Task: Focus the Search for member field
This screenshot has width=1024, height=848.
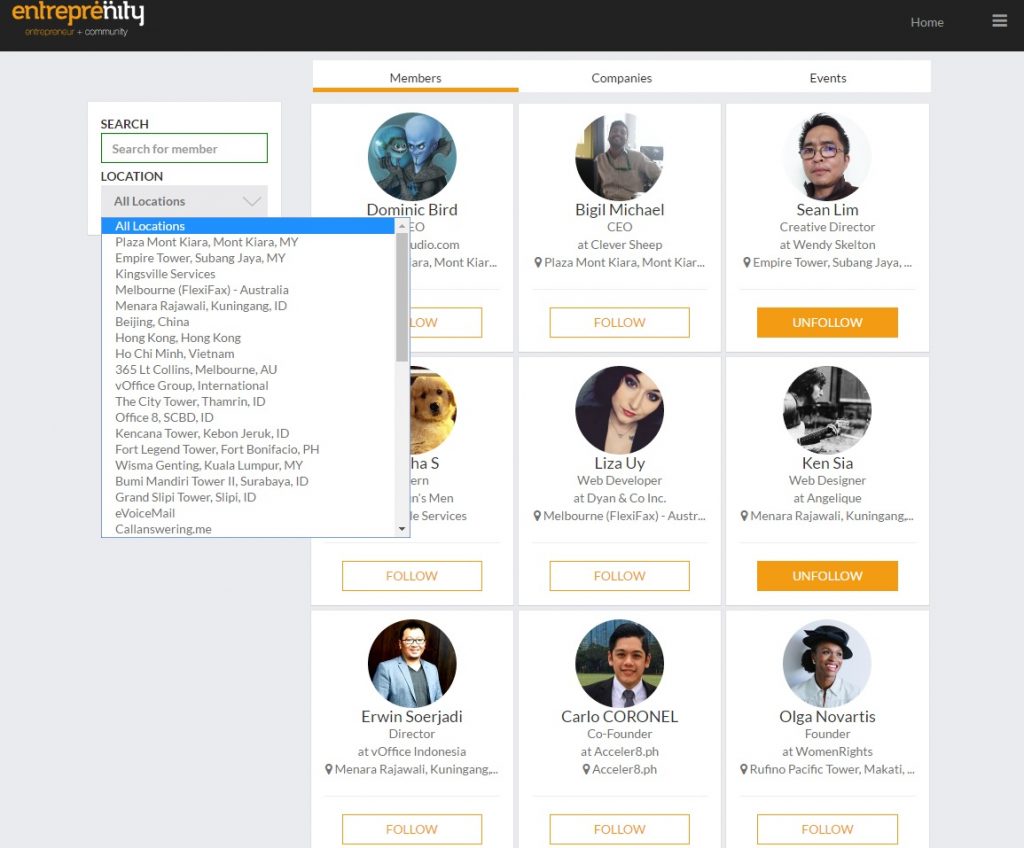Action: (x=184, y=148)
